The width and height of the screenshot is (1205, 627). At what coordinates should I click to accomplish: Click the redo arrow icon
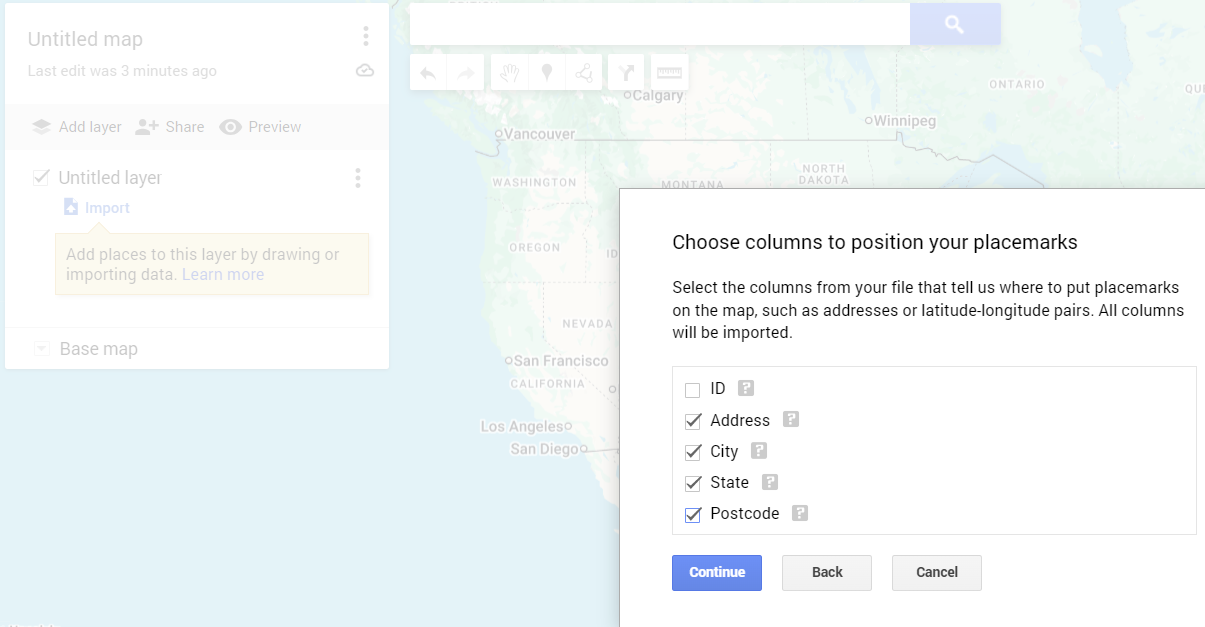[x=466, y=73]
